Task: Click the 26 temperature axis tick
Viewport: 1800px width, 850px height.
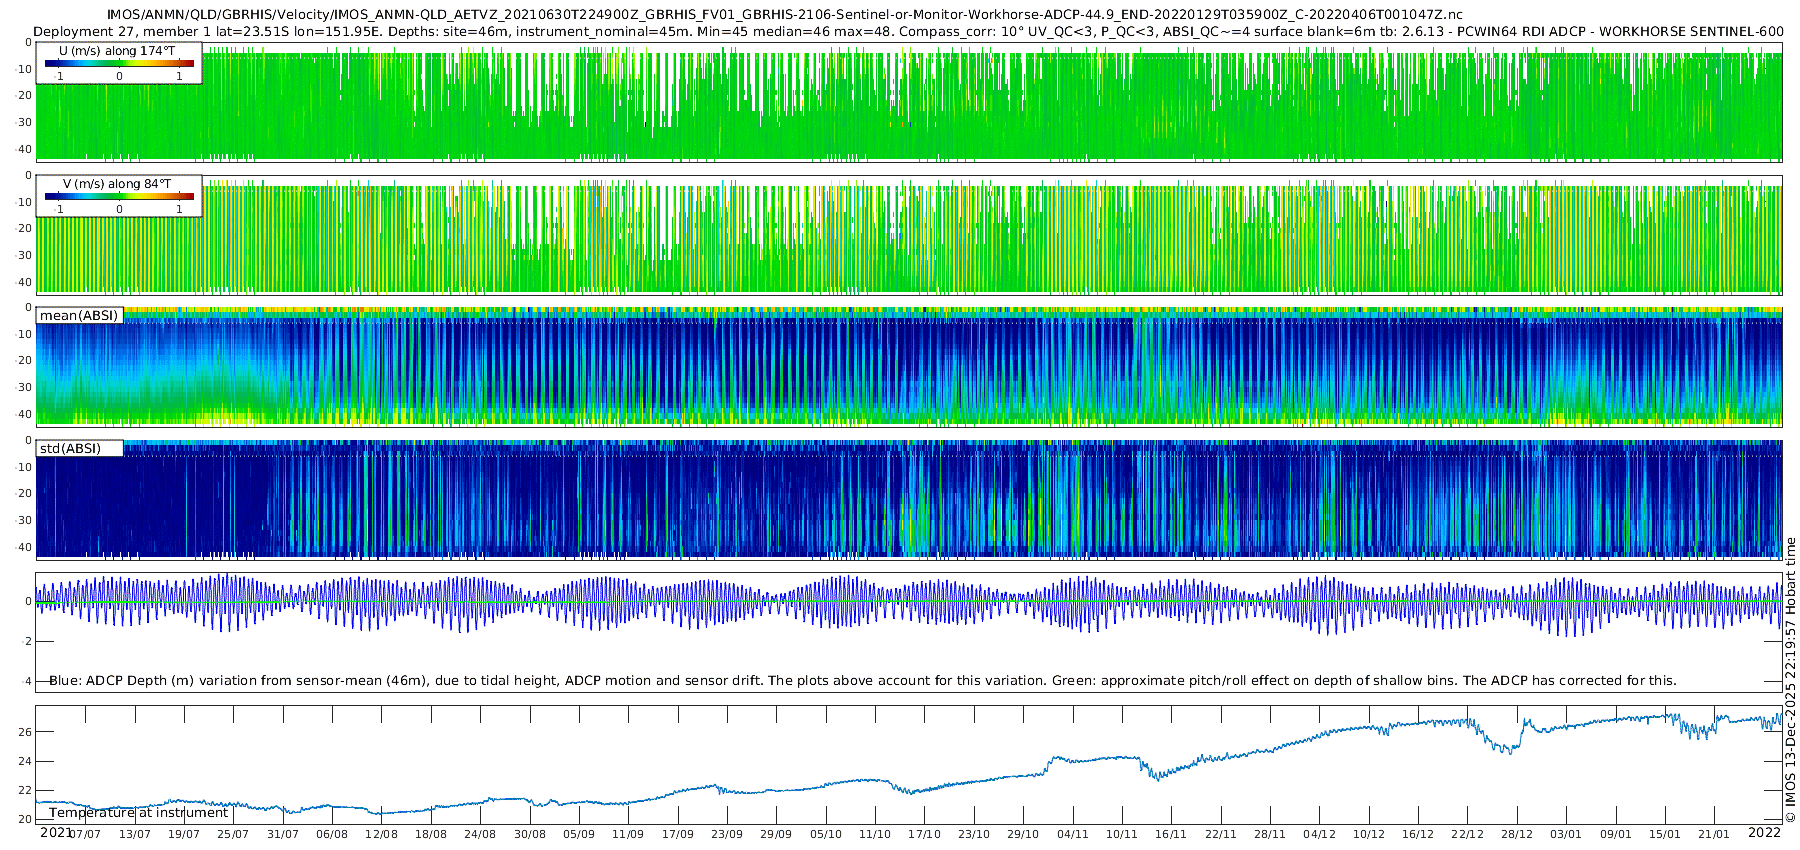Action: (25, 732)
